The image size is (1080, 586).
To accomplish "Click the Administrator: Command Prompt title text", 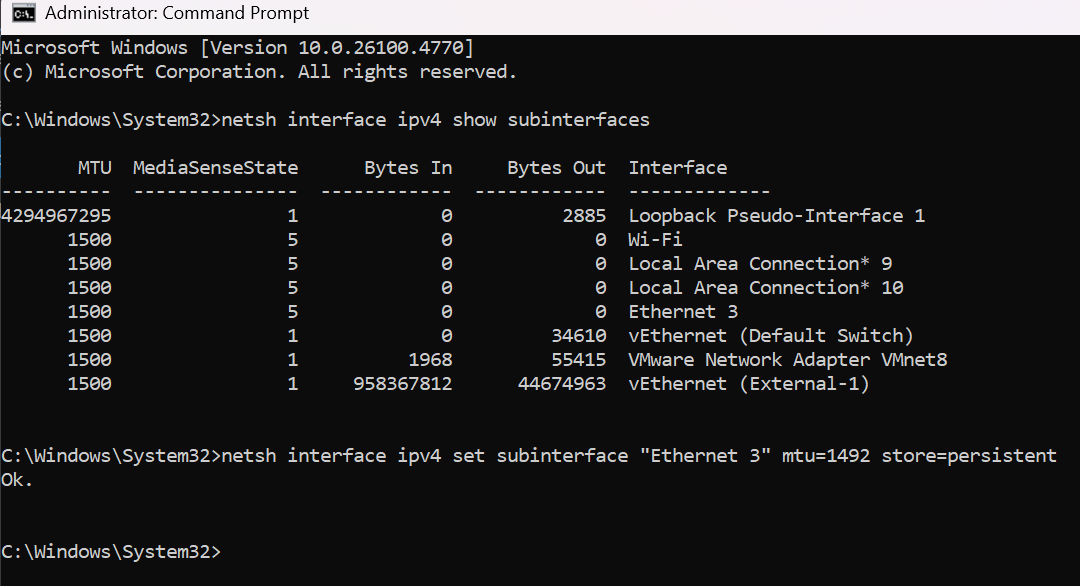I will [x=177, y=13].
